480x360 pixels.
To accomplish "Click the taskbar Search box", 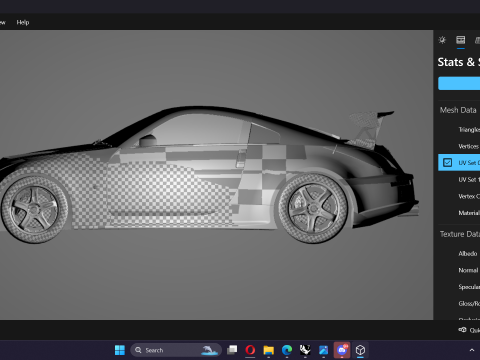I will [176, 350].
